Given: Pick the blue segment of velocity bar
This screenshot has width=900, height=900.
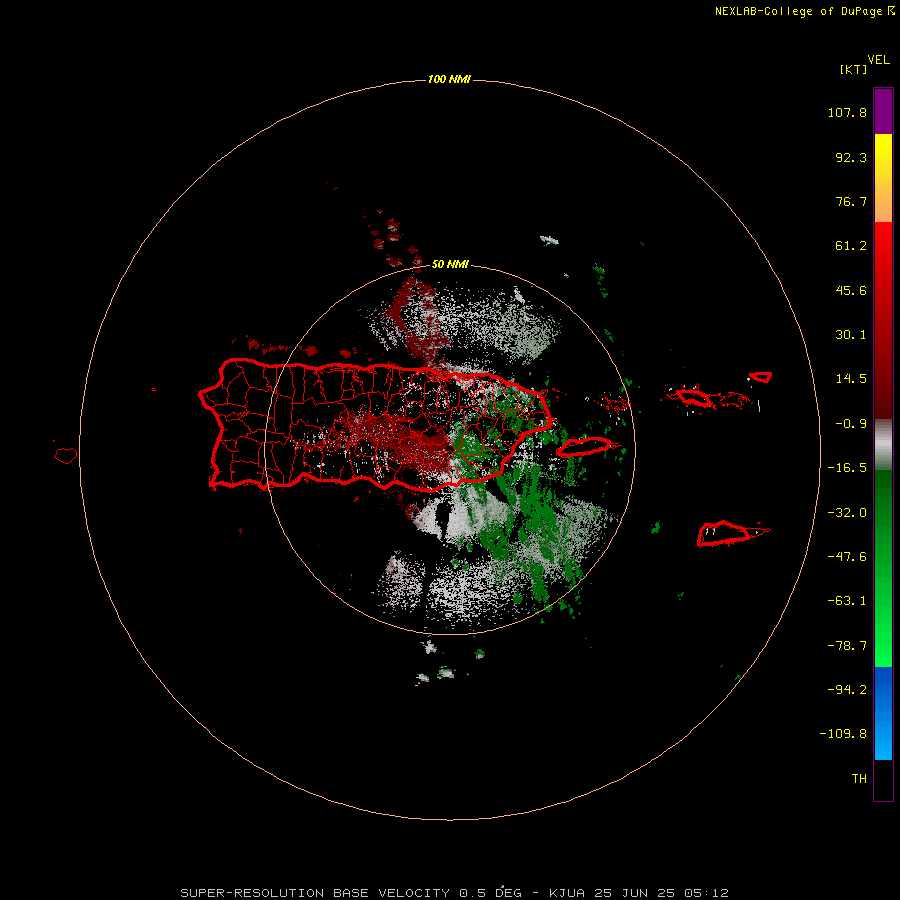Looking at the screenshot, I should click(x=883, y=713).
